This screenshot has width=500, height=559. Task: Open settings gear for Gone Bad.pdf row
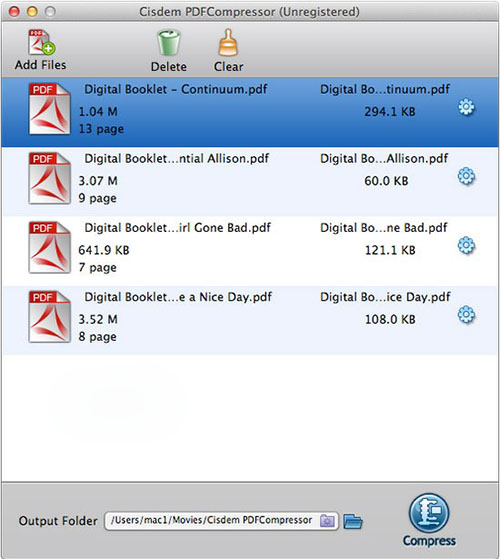pyautogui.click(x=466, y=246)
